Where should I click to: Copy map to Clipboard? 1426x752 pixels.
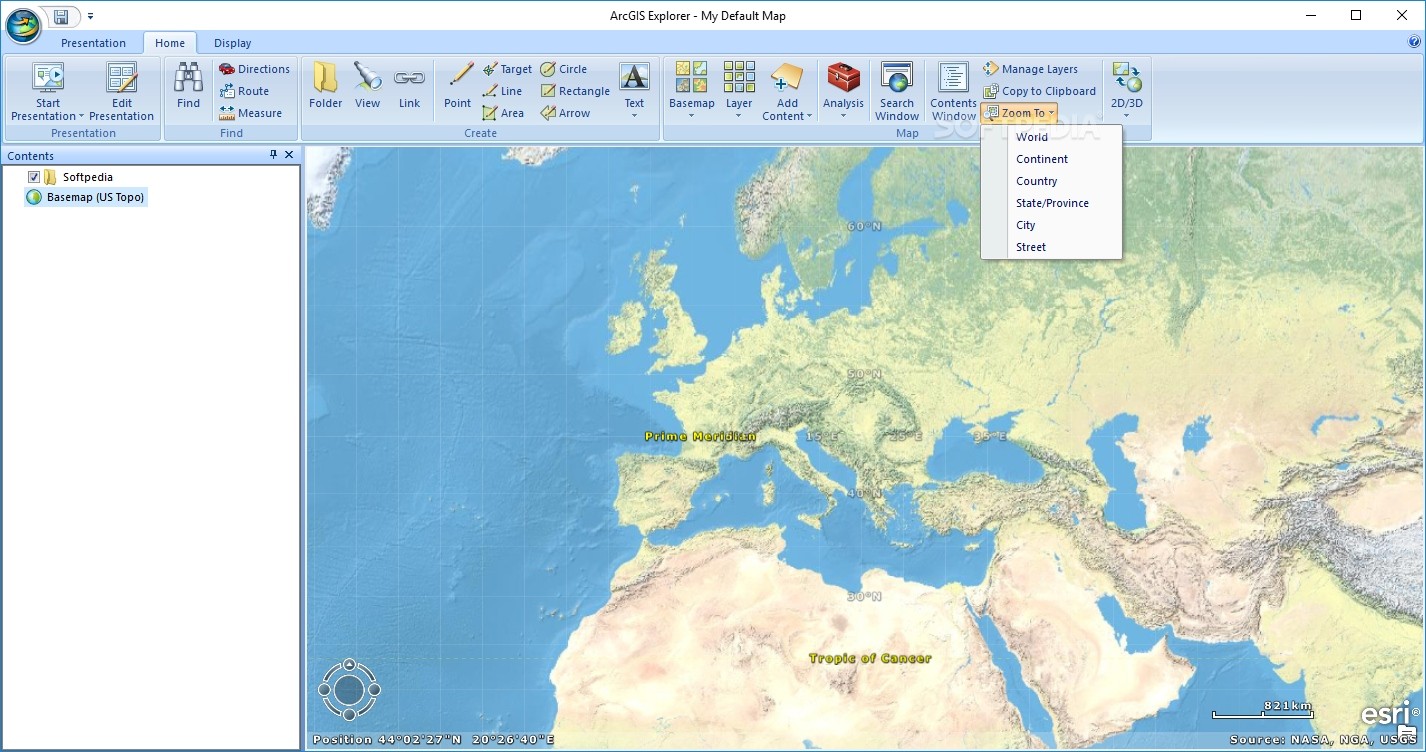pyautogui.click(x=1039, y=91)
